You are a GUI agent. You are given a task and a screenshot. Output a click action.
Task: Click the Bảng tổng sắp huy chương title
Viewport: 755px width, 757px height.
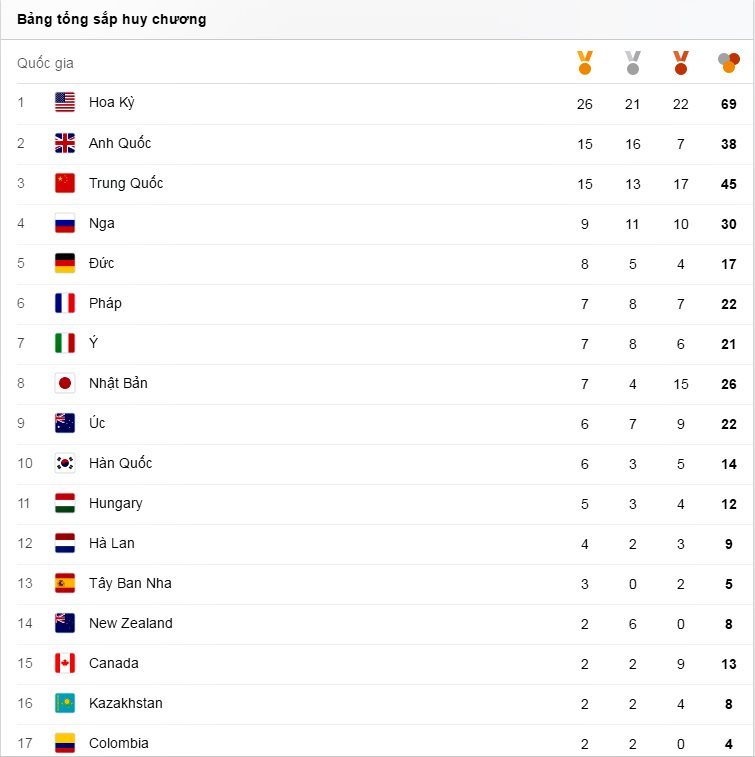click(x=112, y=19)
